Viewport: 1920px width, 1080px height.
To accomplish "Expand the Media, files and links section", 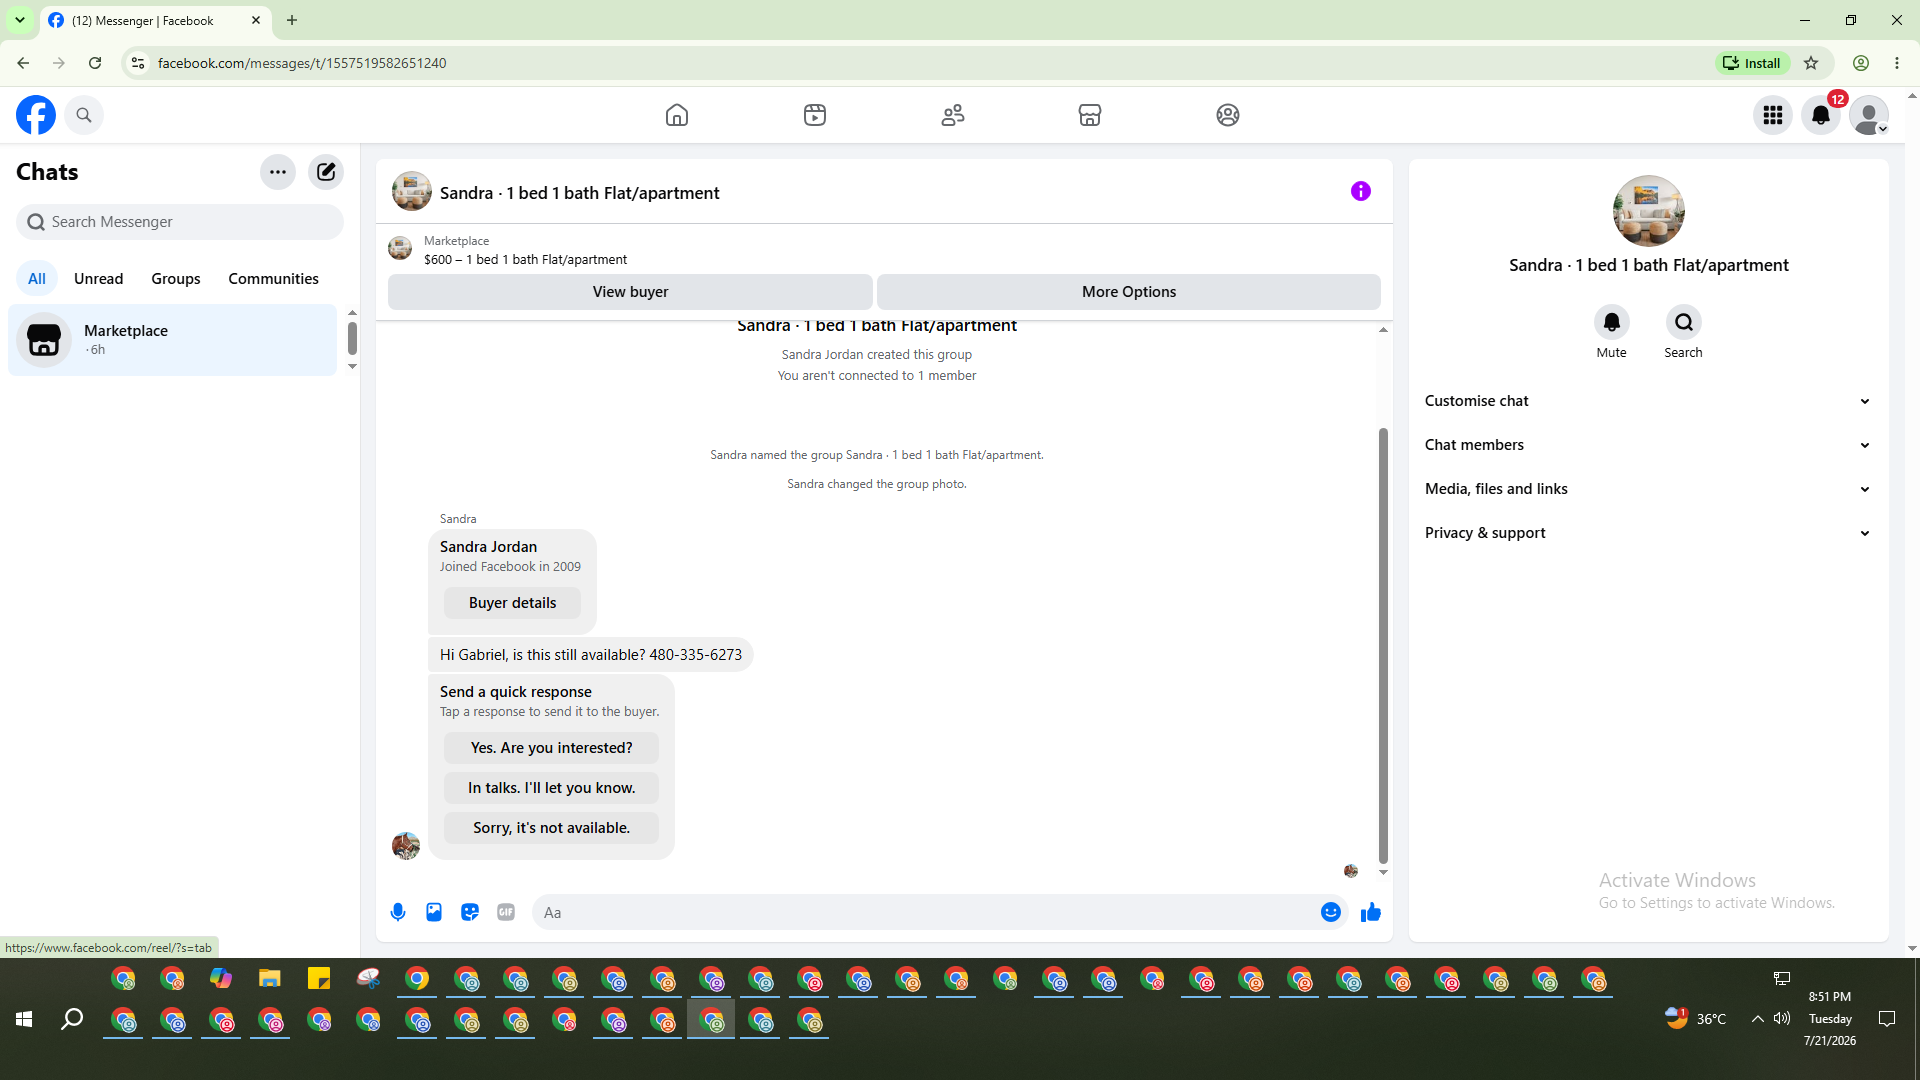I will click(1649, 489).
